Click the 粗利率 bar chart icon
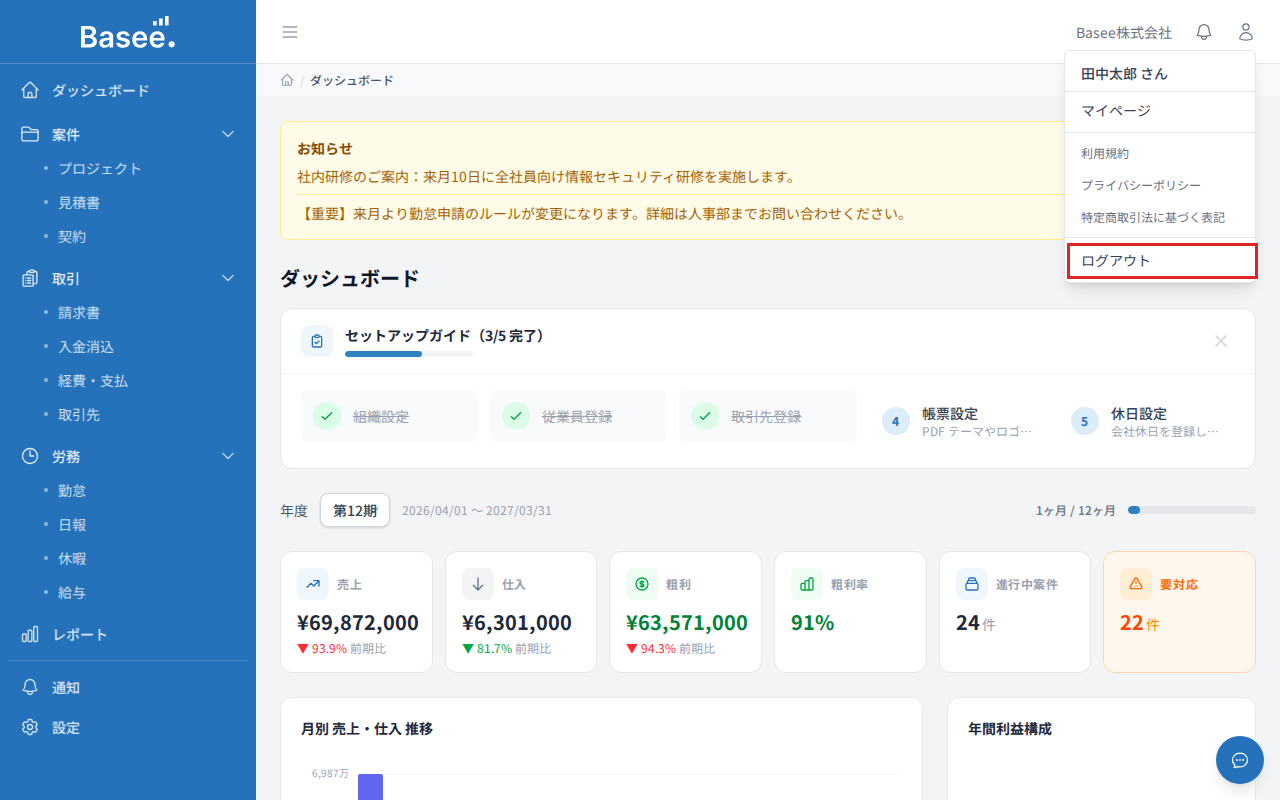 (x=807, y=584)
